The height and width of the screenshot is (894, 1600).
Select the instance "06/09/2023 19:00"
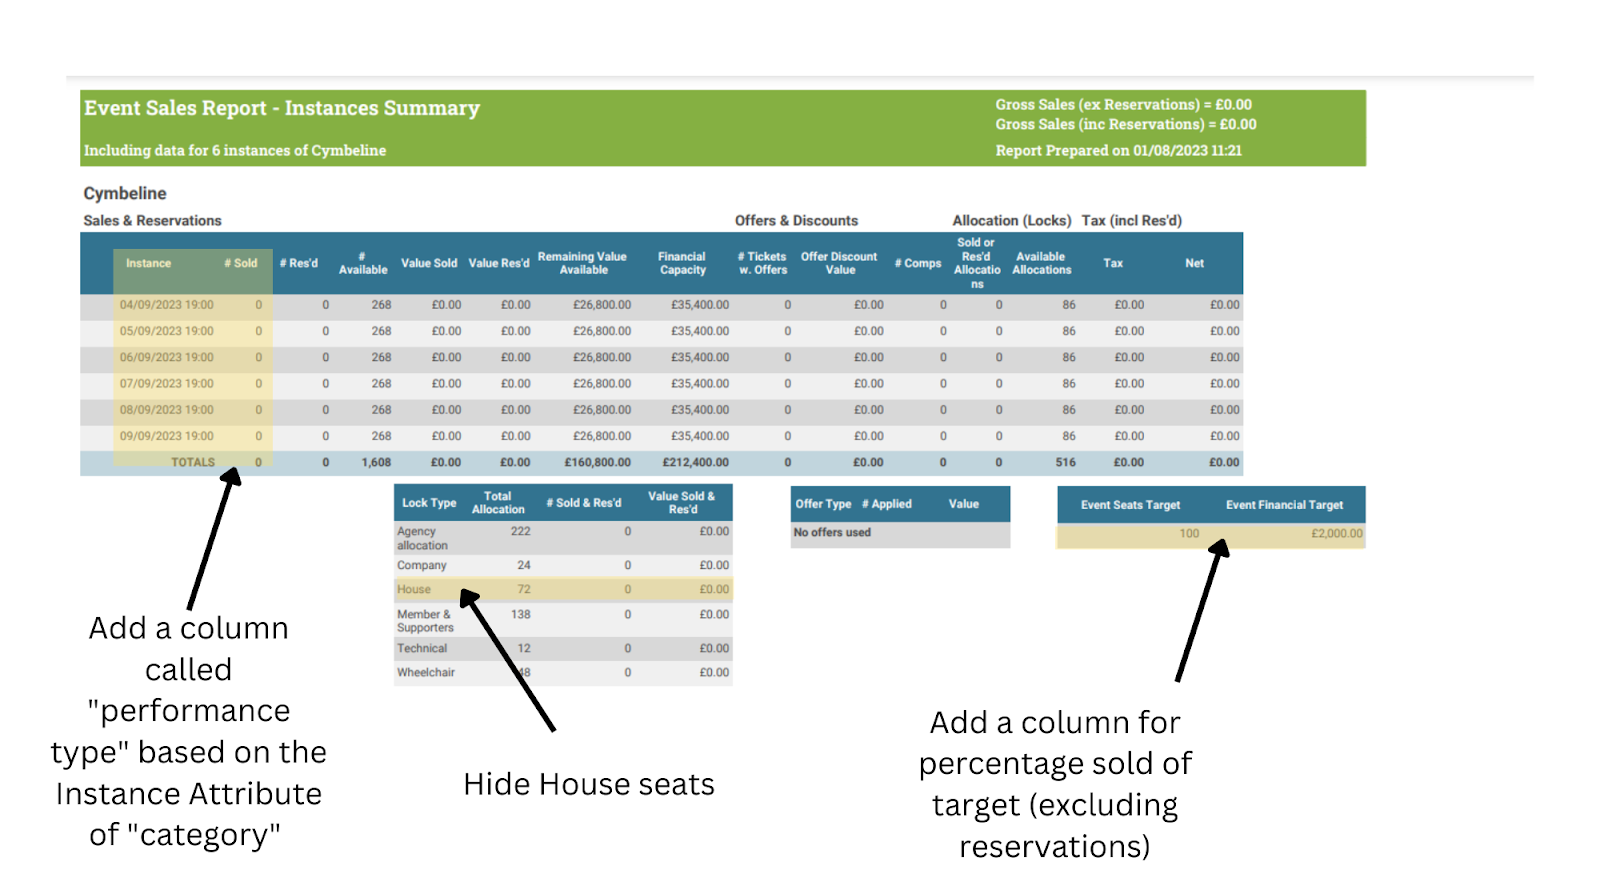point(167,357)
